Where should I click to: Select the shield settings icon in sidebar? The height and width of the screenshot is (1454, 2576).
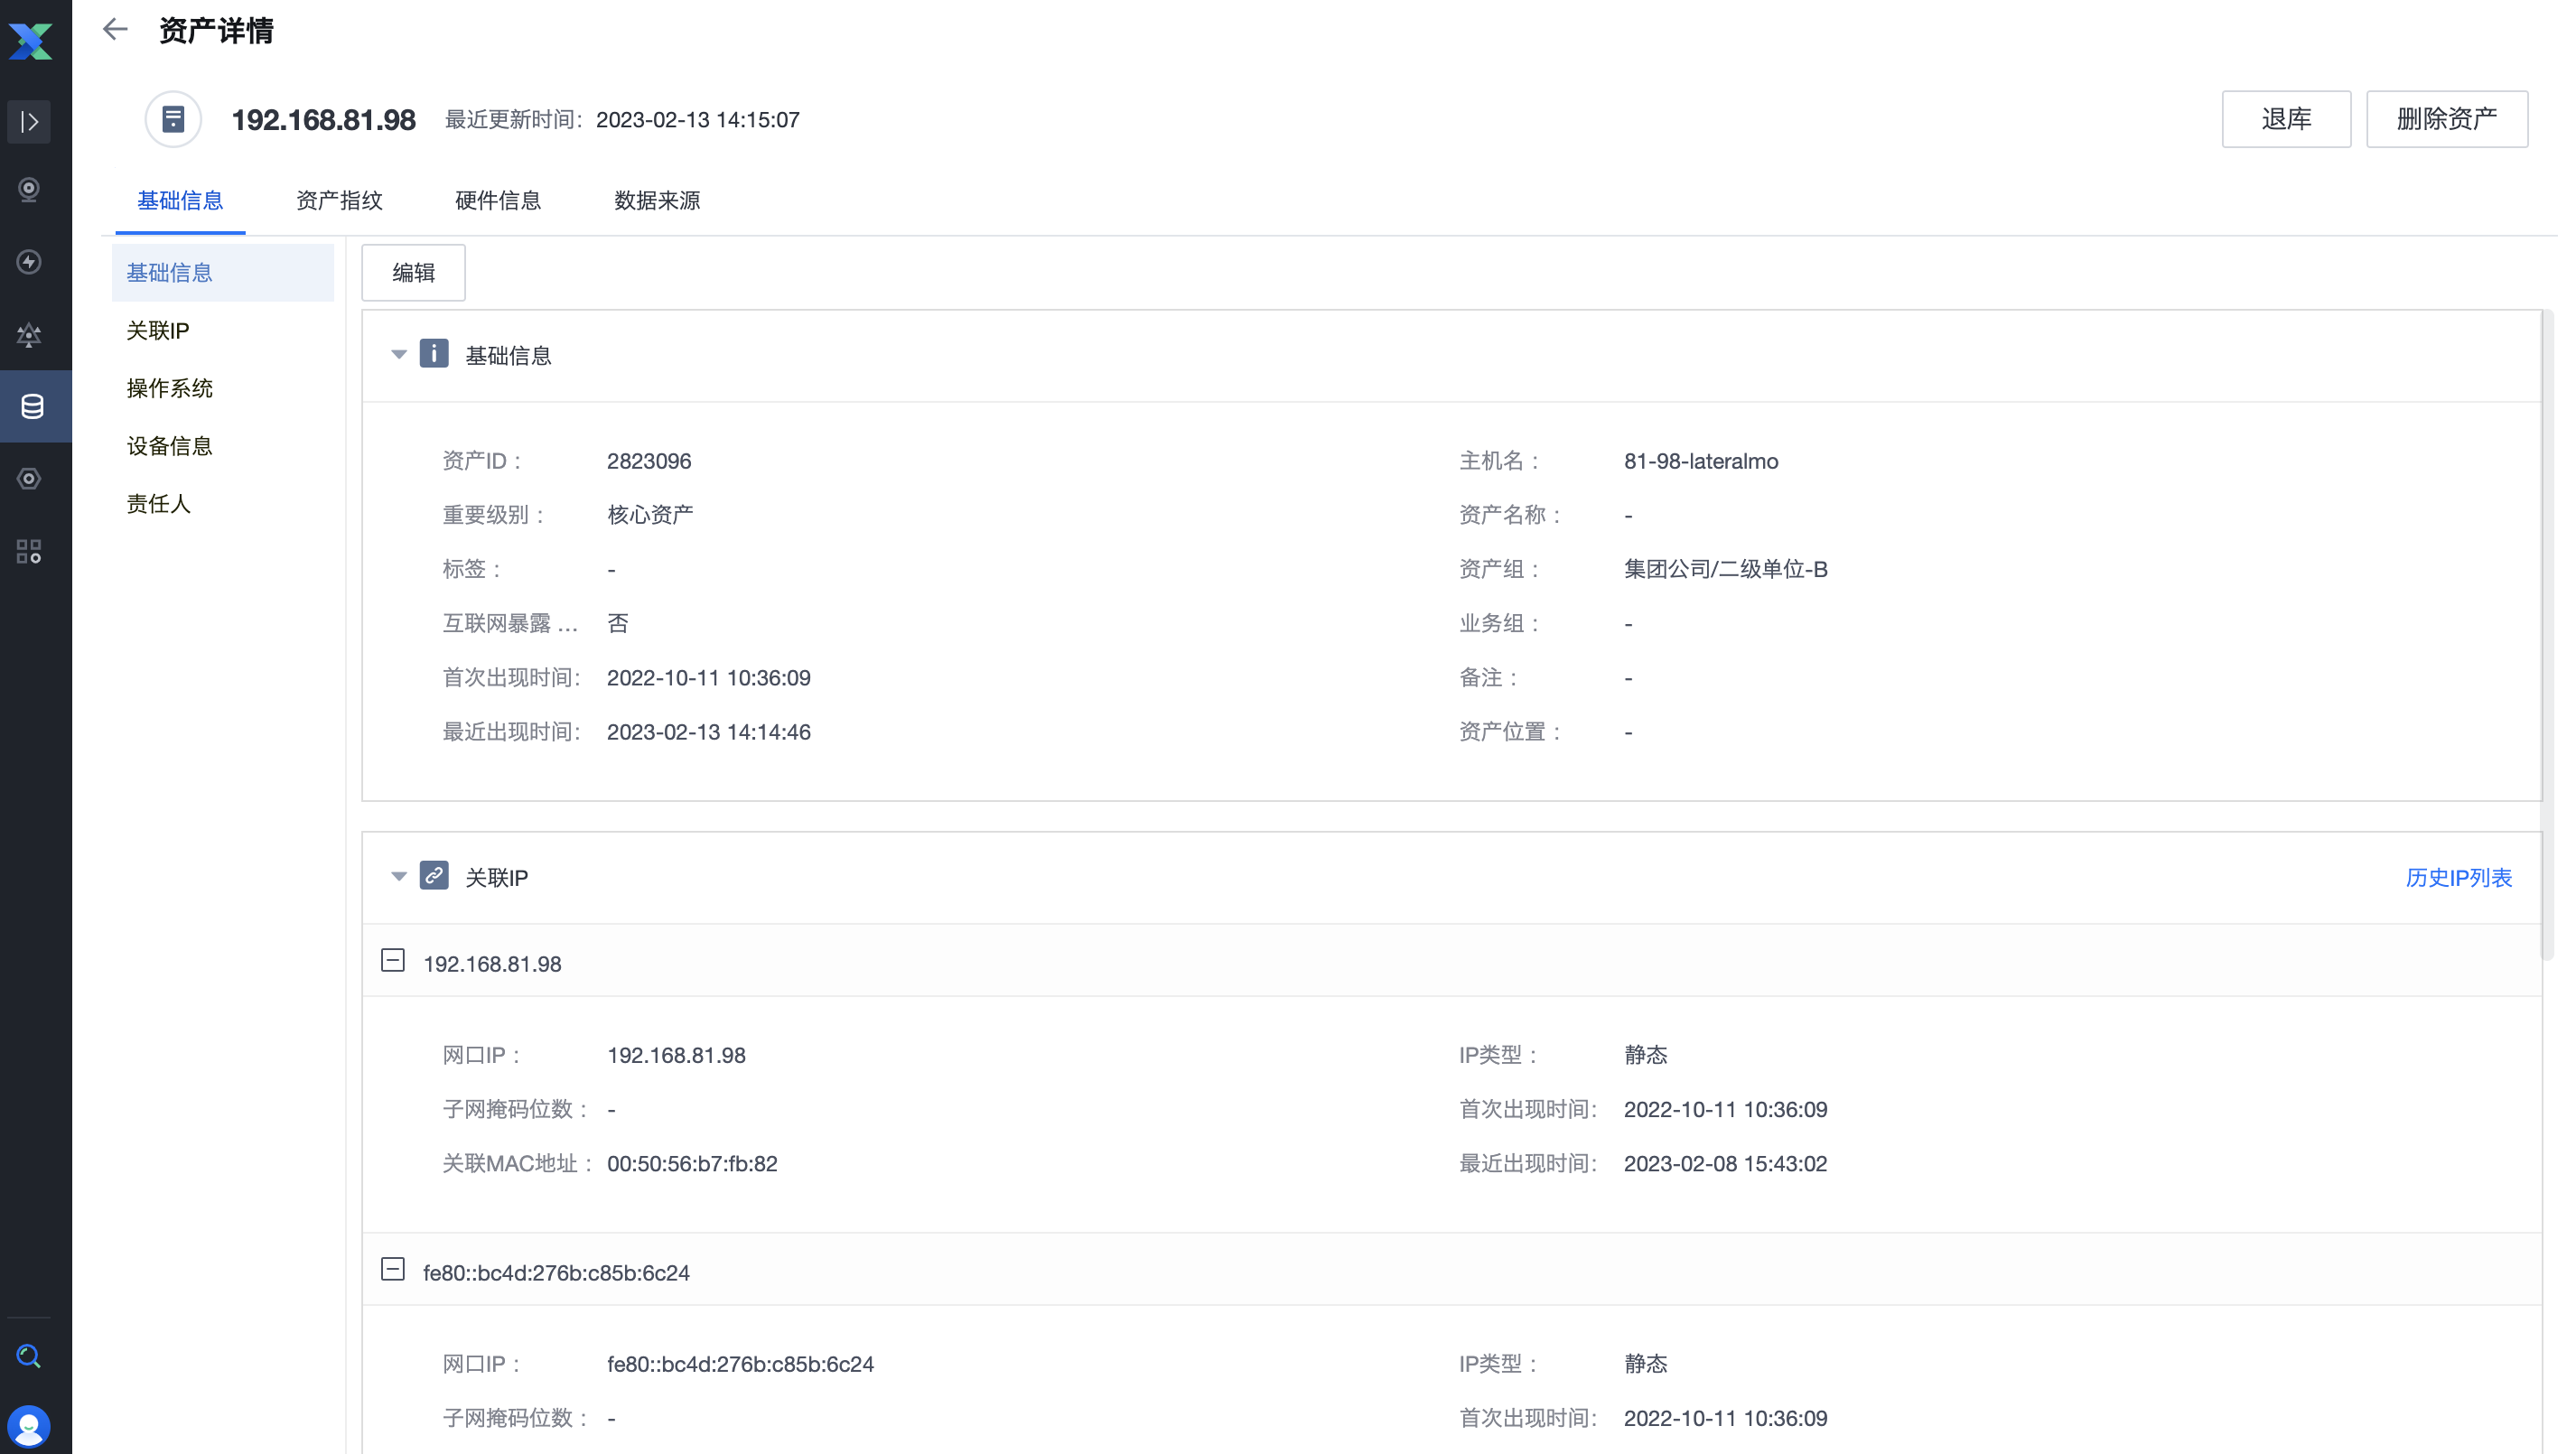point(29,478)
